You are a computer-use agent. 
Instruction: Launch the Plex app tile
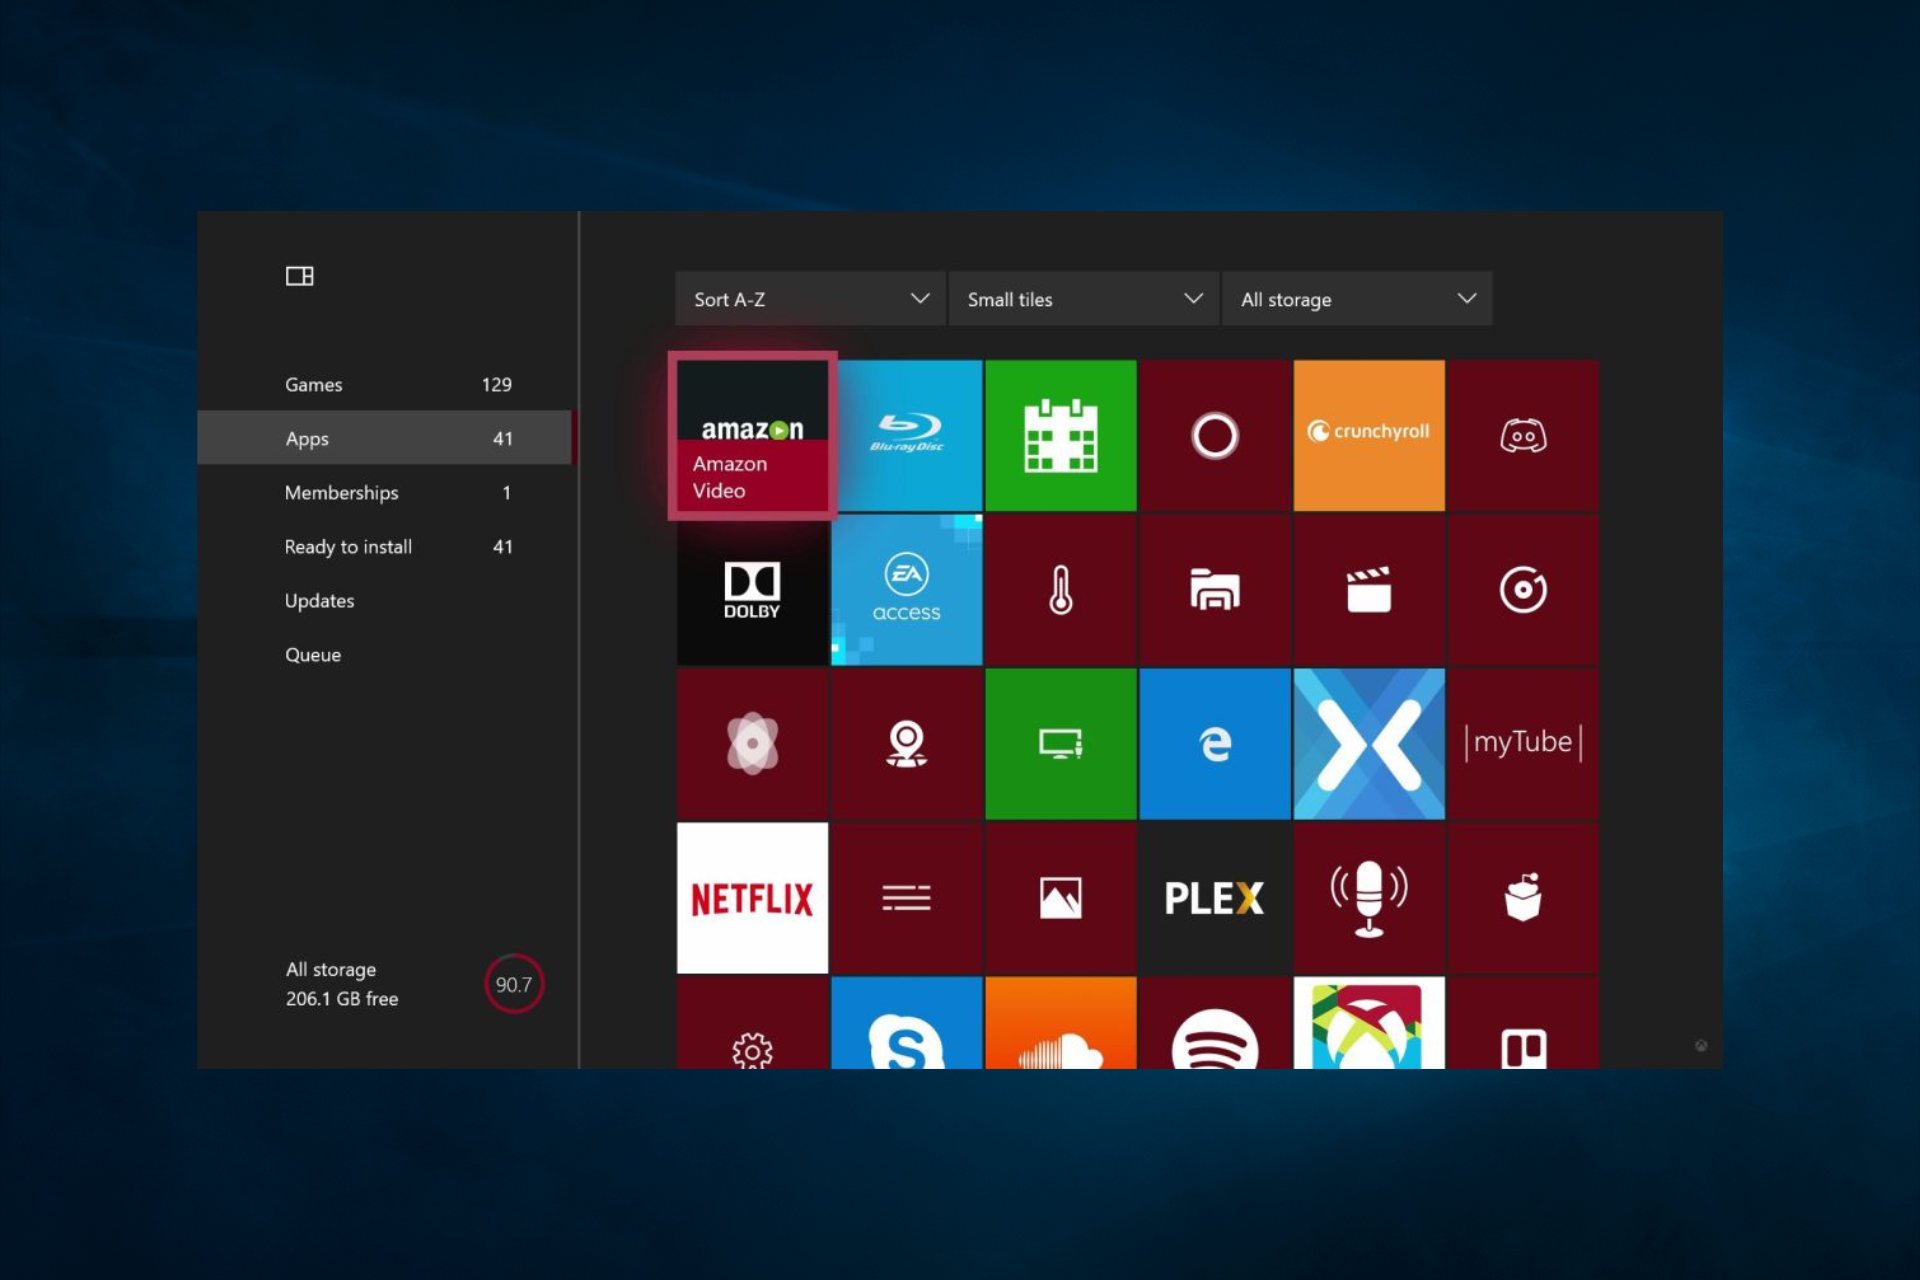(1214, 897)
